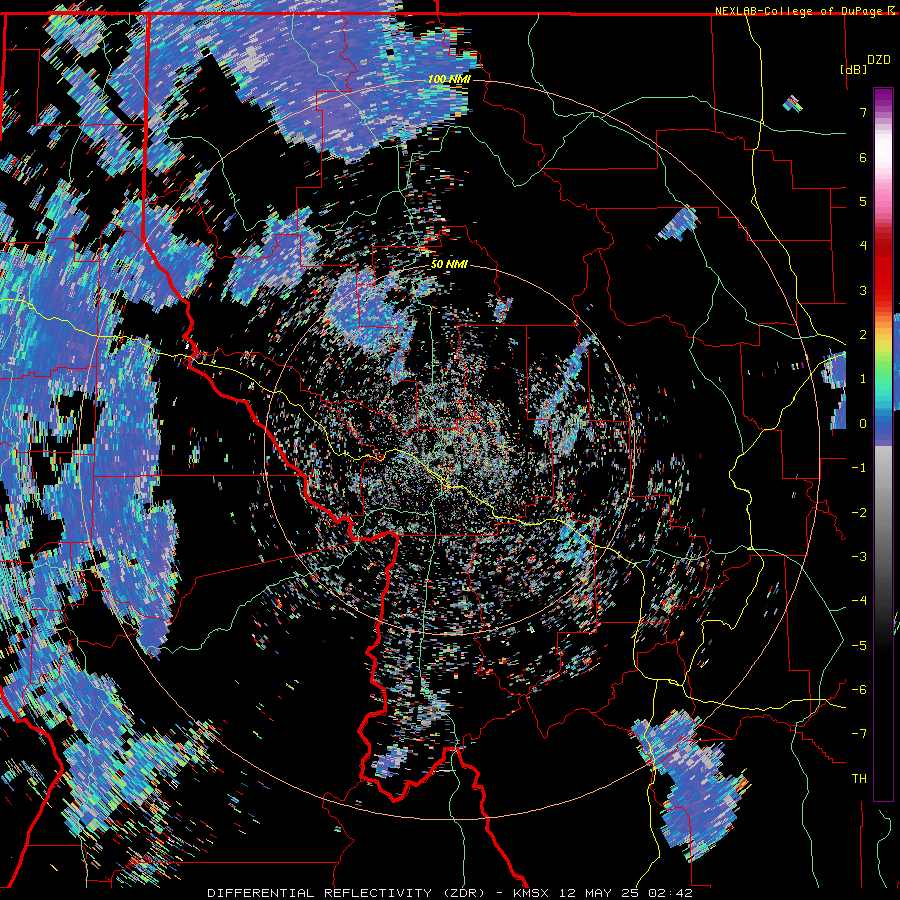Click the 2 value on the scale

[x=863, y=335]
